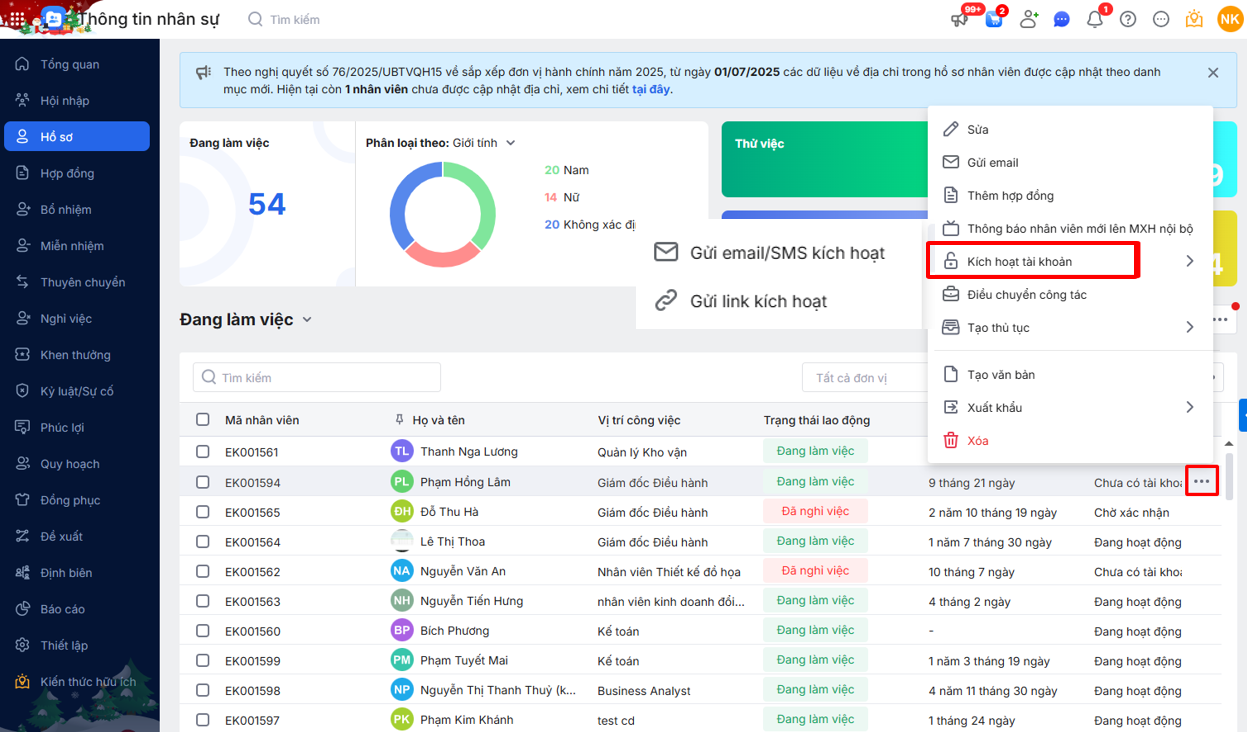Tick the checkbox for employee EK001561
Viewport: 1247px width, 732px height.
click(203, 452)
